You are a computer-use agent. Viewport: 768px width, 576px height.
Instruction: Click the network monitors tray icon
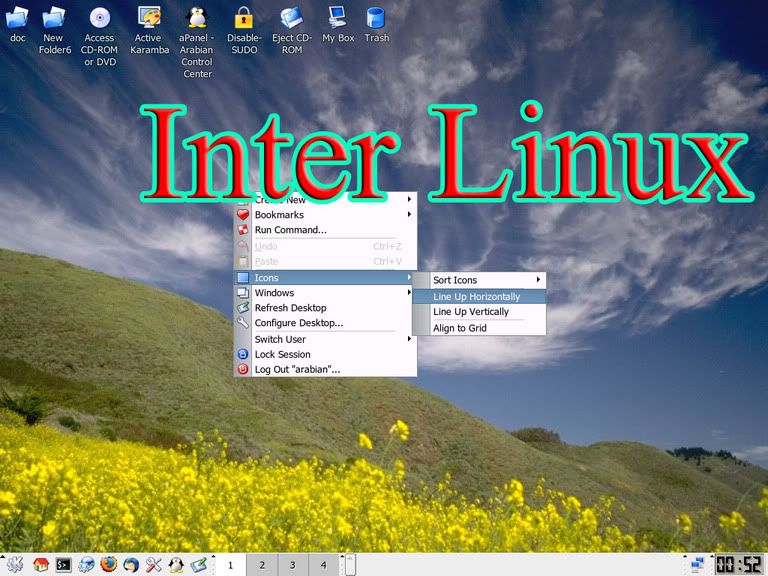point(697,565)
